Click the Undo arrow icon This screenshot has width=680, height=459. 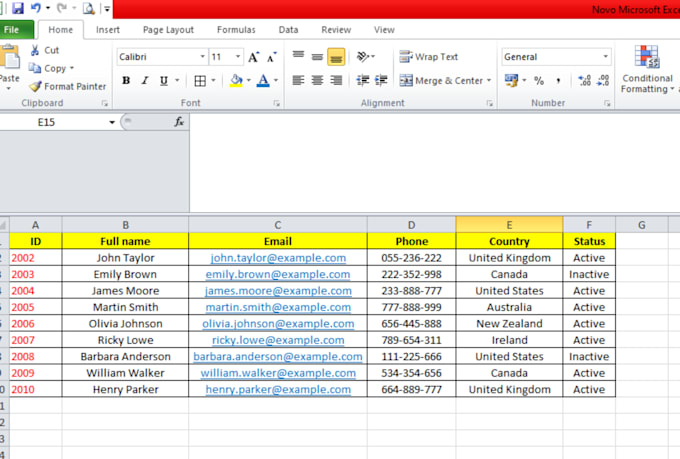click(36, 8)
